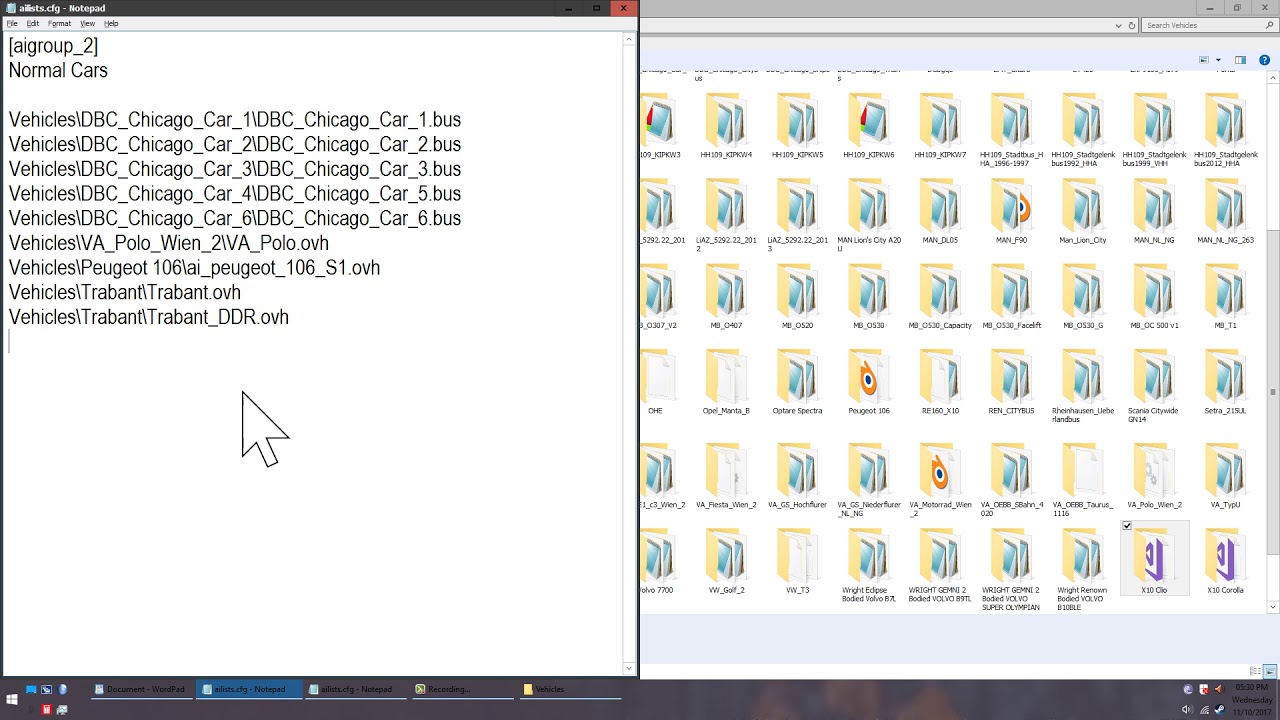Open the volume control in system tray
This screenshot has width=1280, height=720.
pos(1187,710)
